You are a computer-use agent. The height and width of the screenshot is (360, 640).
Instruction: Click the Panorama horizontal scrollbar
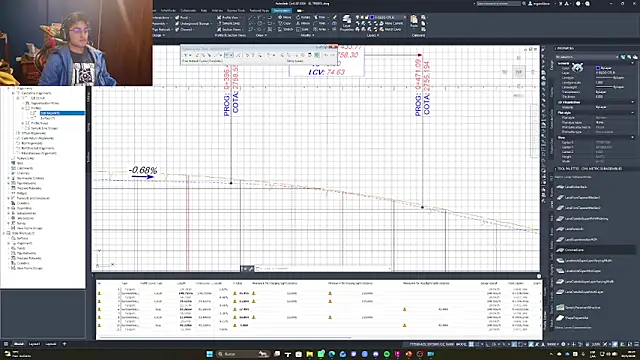pos(225,338)
